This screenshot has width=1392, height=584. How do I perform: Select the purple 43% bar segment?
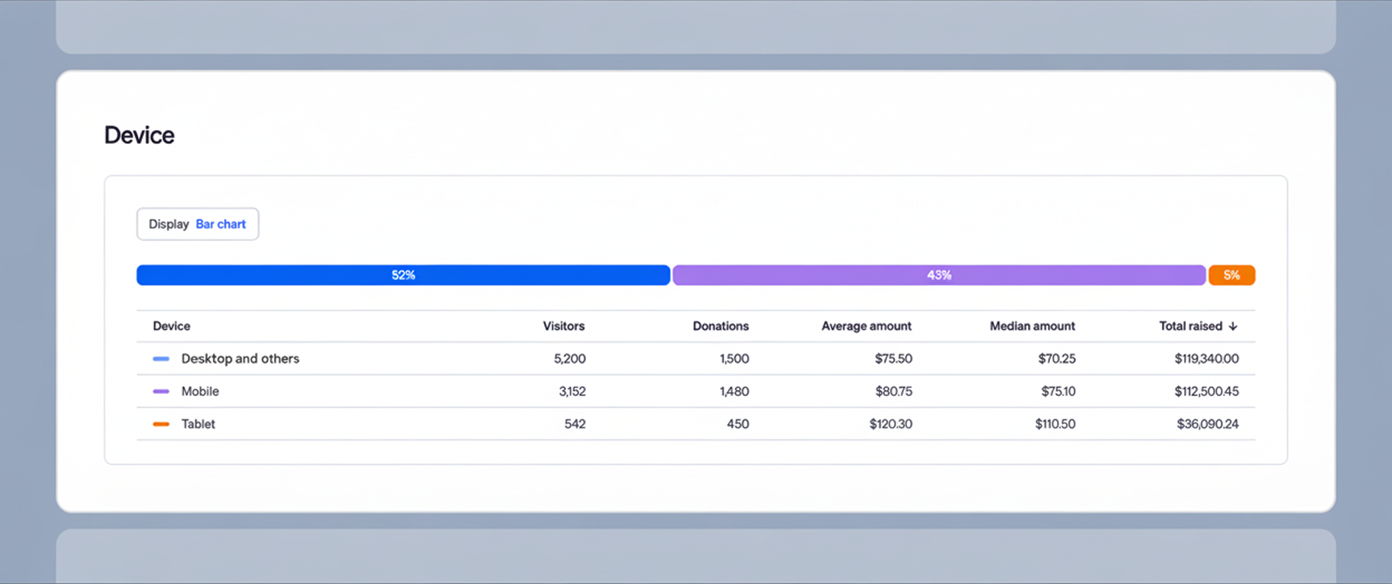(938, 274)
